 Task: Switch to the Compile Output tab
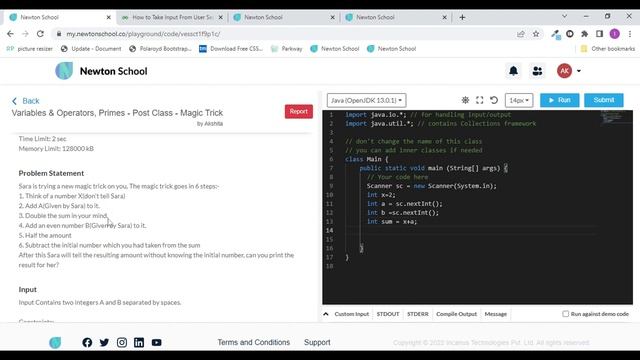456,314
